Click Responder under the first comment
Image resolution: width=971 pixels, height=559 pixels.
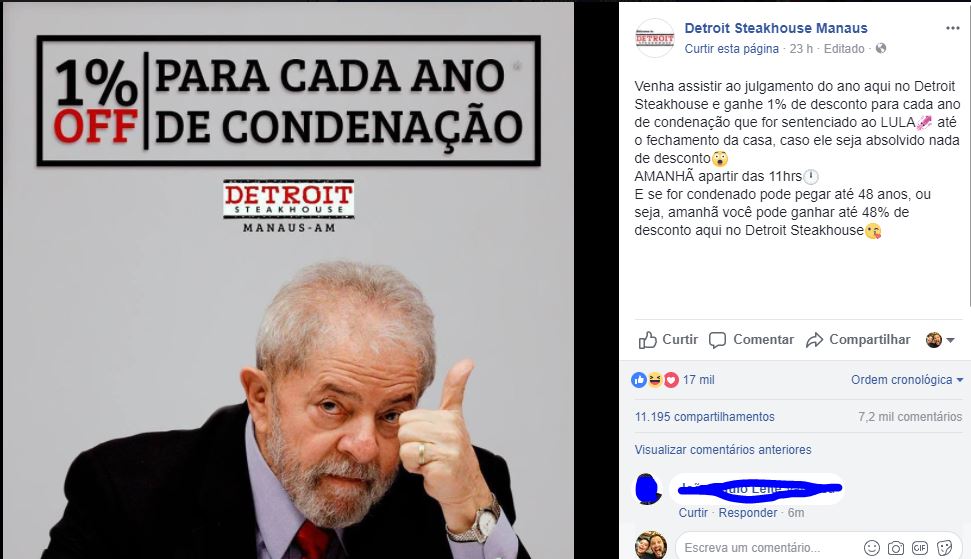(x=747, y=513)
